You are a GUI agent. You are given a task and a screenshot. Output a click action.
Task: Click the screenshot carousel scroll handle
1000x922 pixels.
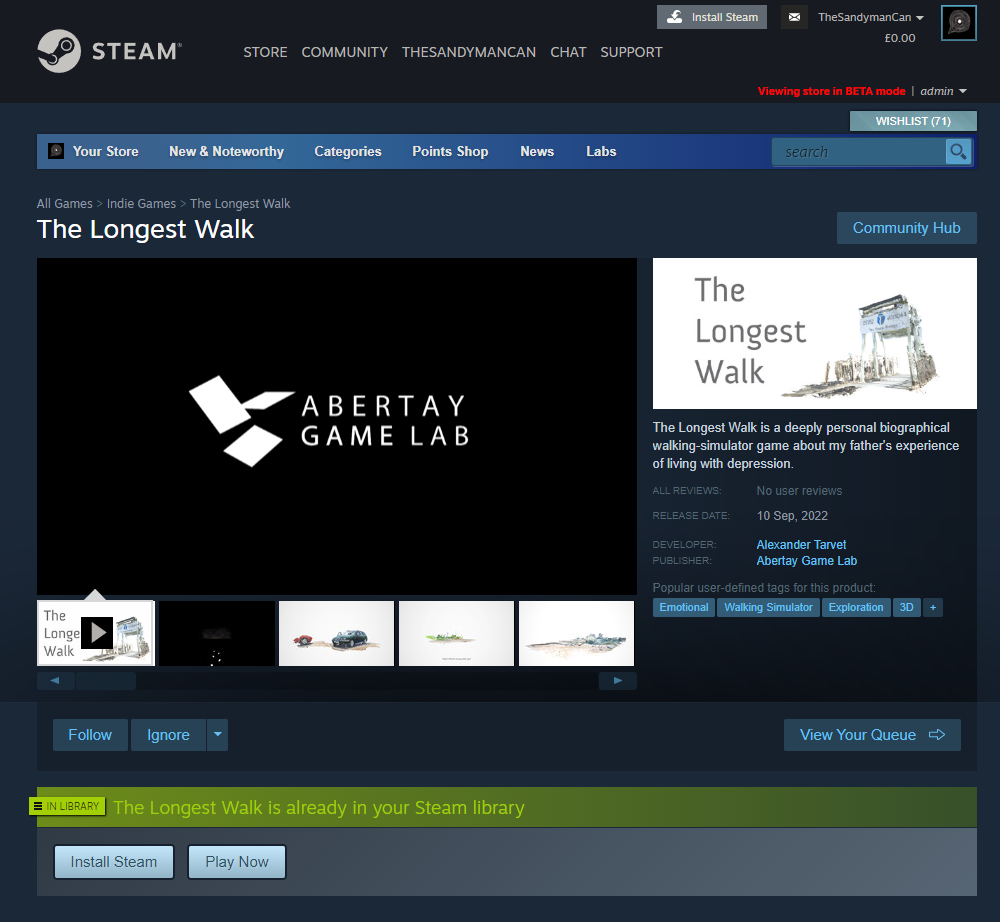(x=105, y=680)
